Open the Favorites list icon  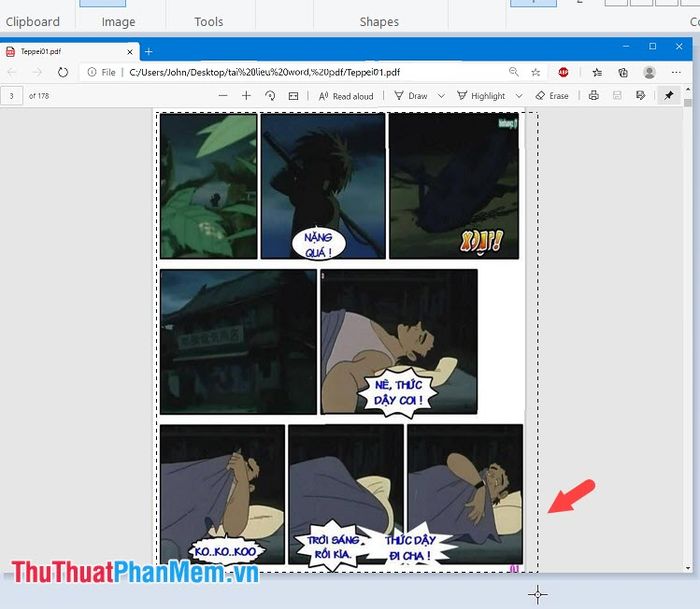pyautogui.click(x=597, y=72)
